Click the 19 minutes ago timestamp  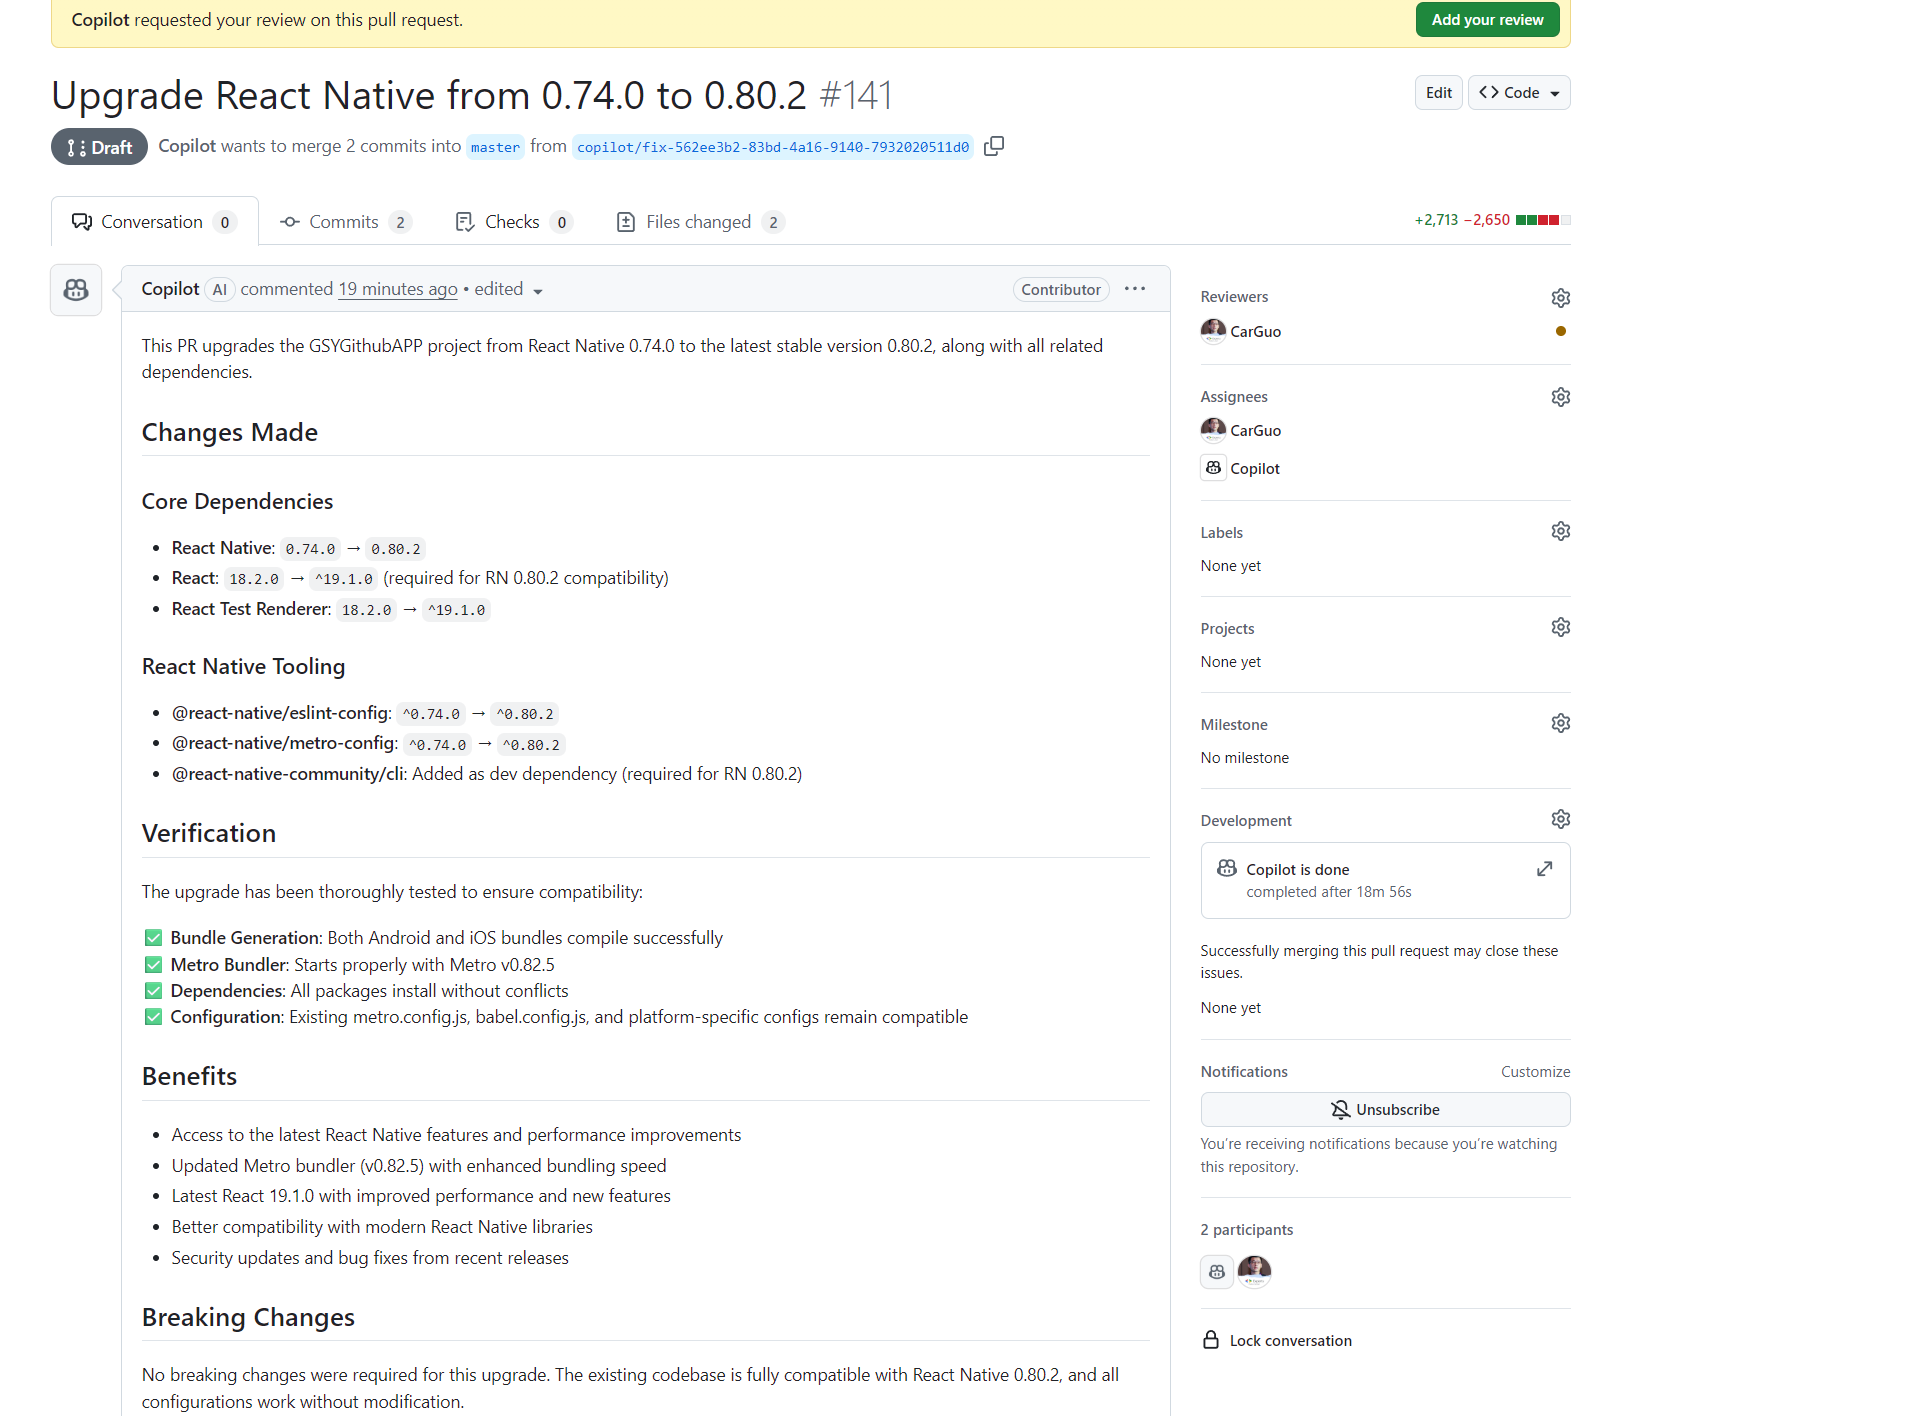[398, 289]
